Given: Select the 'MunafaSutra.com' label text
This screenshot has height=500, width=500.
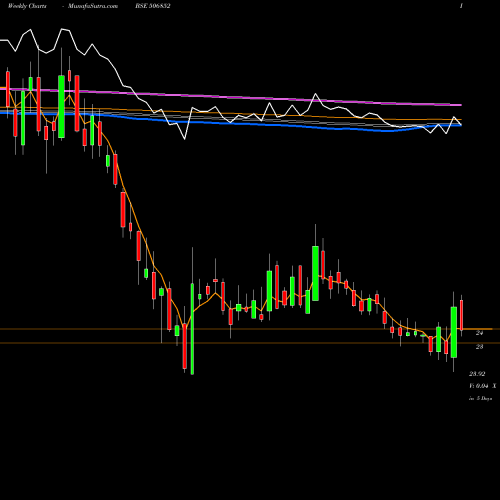Looking at the screenshot, I should [x=93, y=6].
